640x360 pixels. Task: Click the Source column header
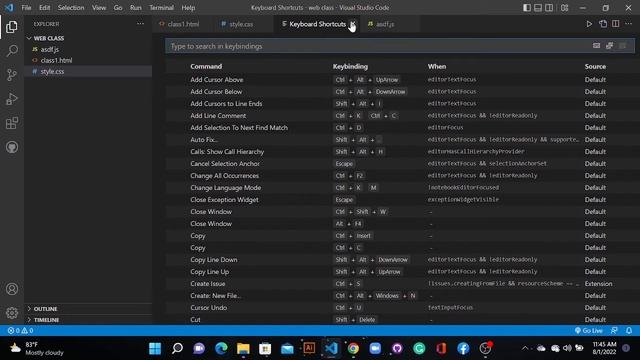[x=595, y=67]
